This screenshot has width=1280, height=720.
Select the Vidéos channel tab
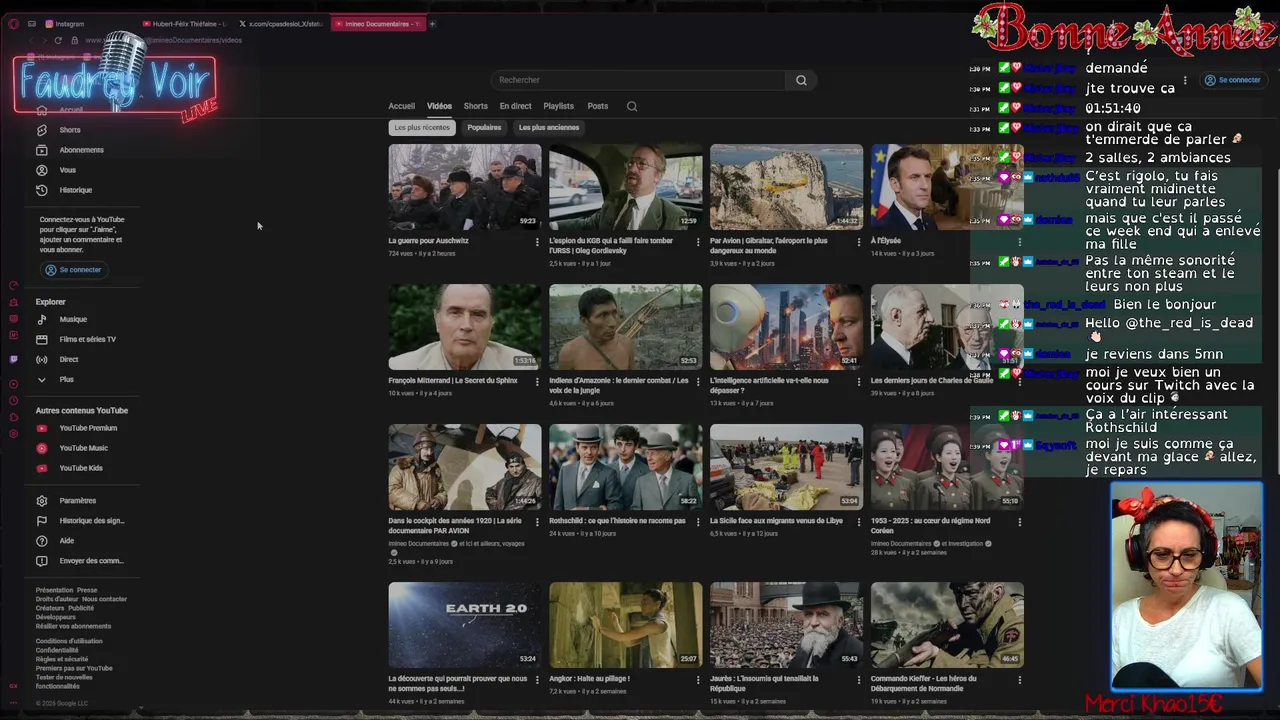[439, 106]
